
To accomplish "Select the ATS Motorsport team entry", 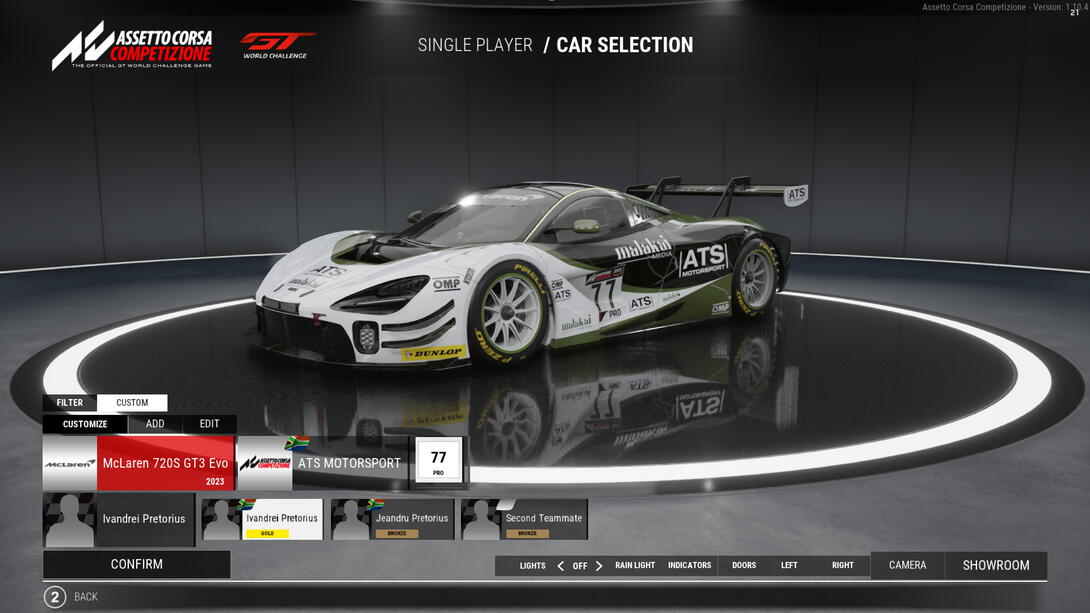I will pos(323,464).
